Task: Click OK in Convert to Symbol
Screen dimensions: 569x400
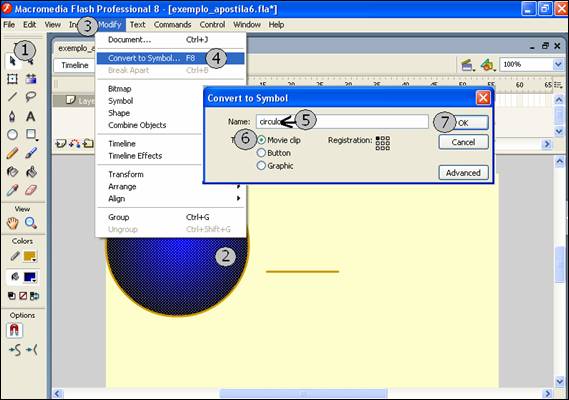Action: (x=463, y=123)
